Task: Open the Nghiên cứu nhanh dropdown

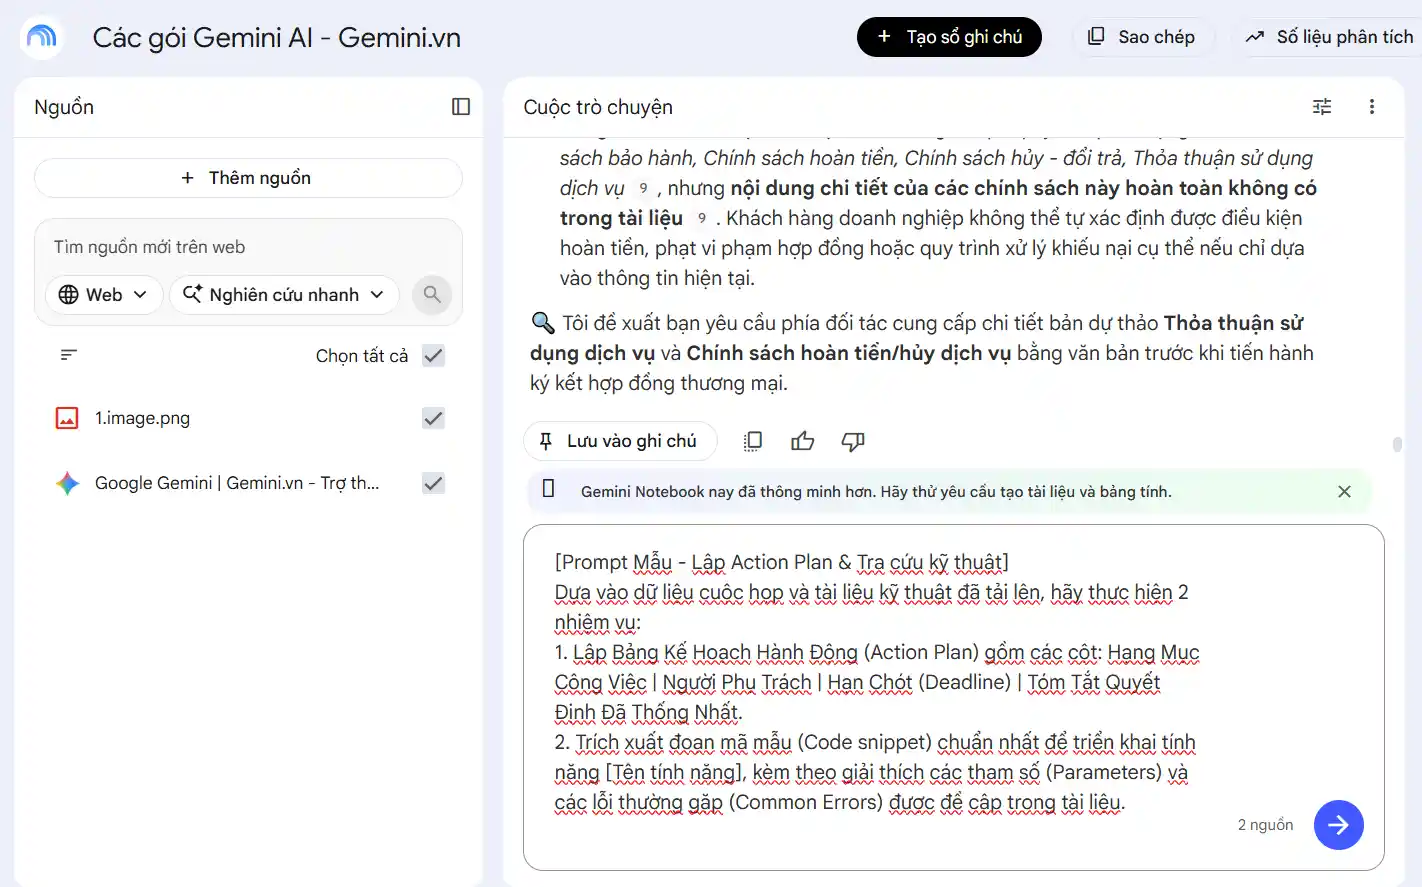Action: 284,295
